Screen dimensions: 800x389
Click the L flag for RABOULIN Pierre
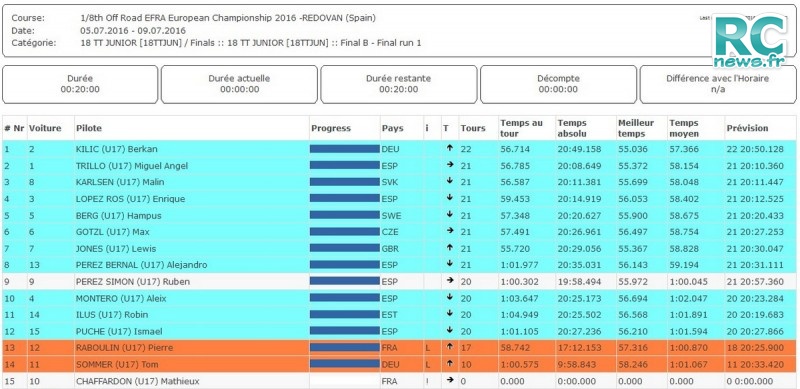428,348
